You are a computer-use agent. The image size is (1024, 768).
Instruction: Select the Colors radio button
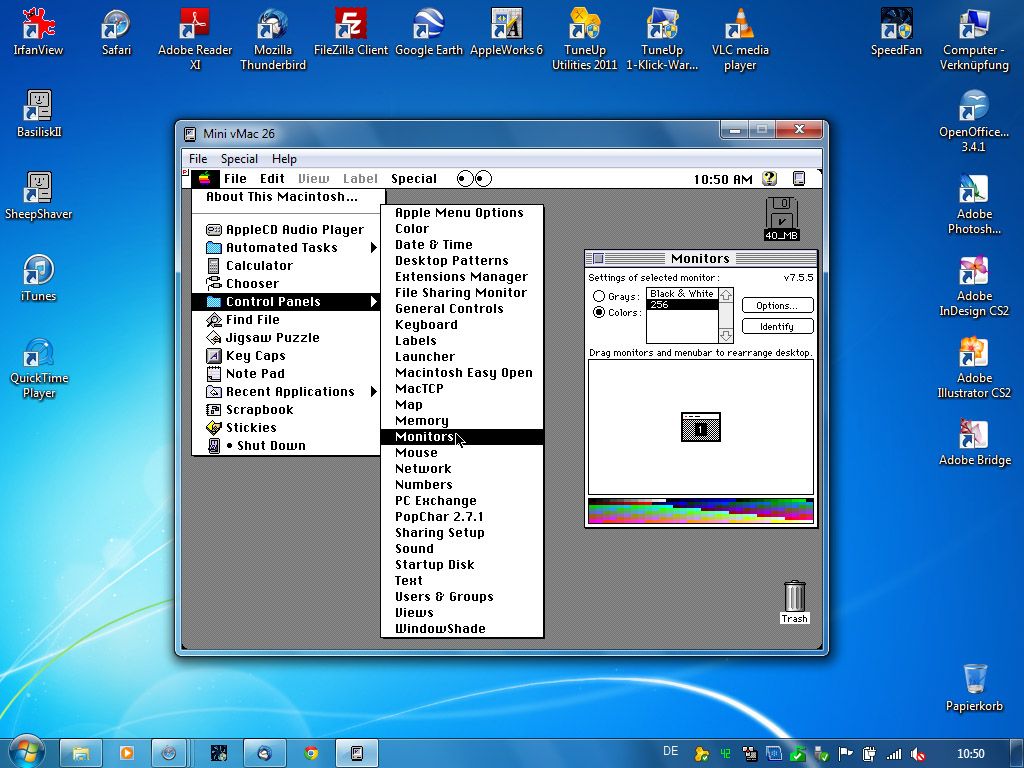point(598,312)
